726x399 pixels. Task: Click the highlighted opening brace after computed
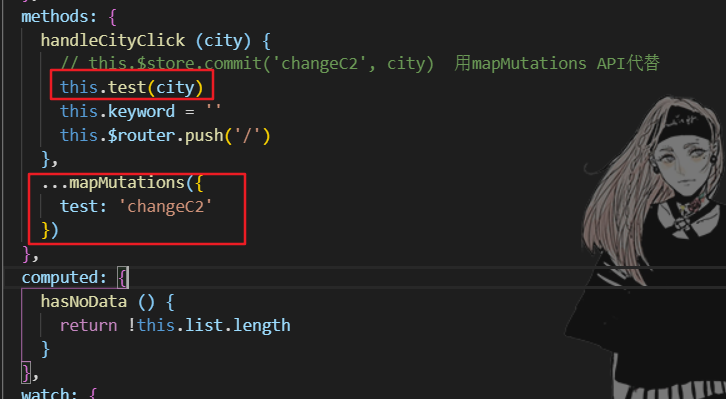pos(122,278)
